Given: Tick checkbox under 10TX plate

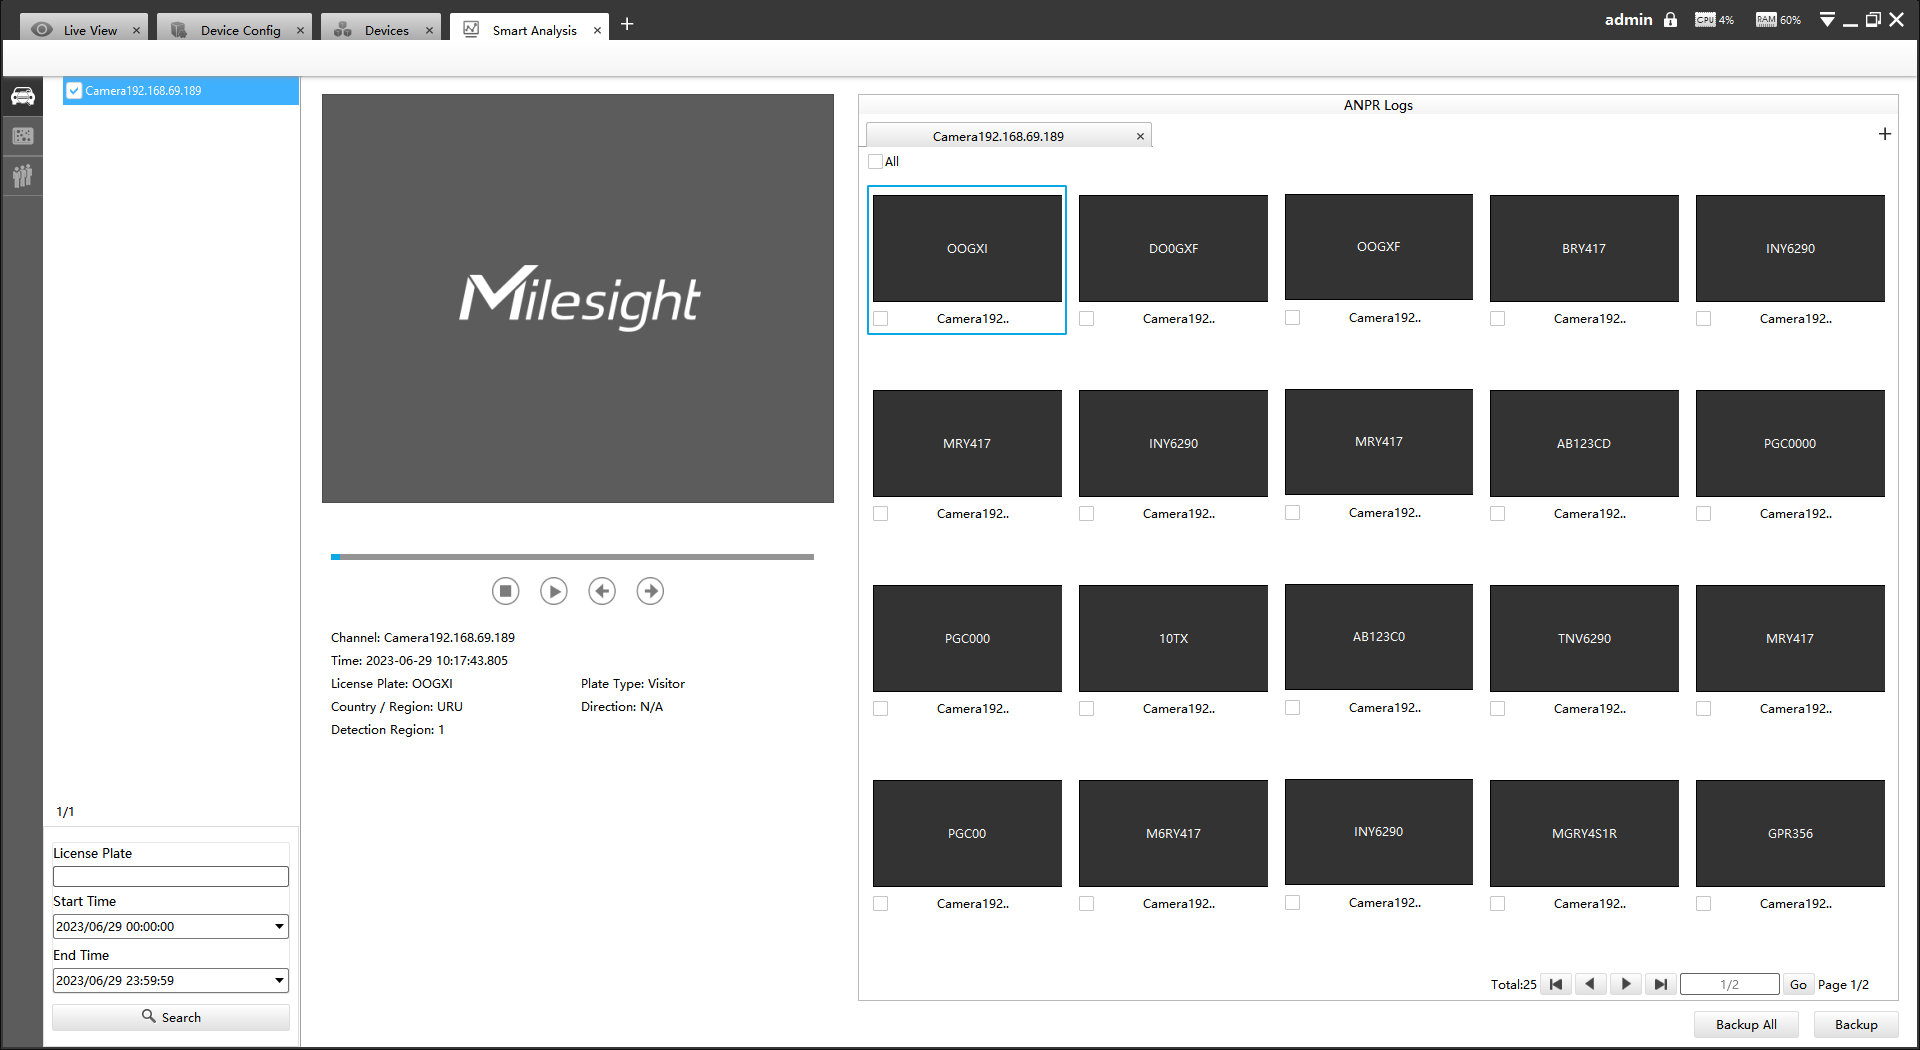Looking at the screenshot, I should click(1087, 709).
